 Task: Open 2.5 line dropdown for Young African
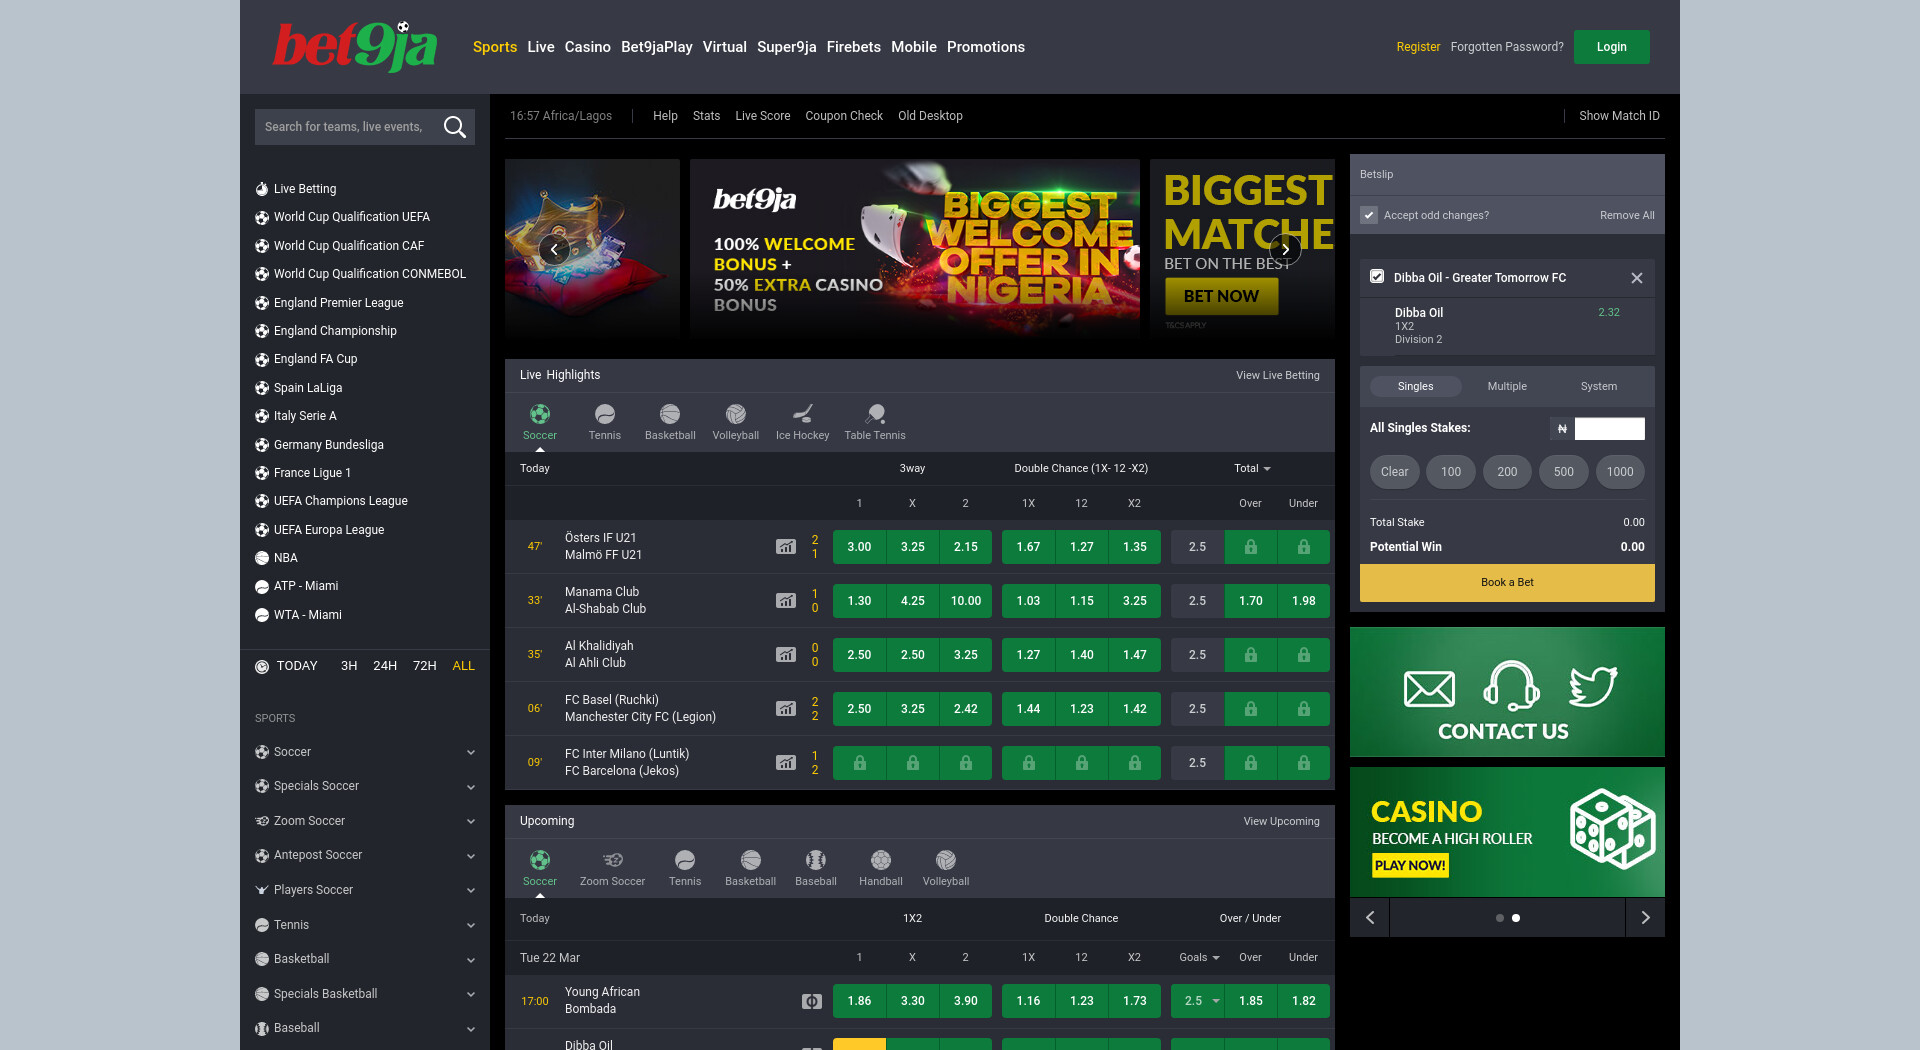click(x=1198, y=1001)
